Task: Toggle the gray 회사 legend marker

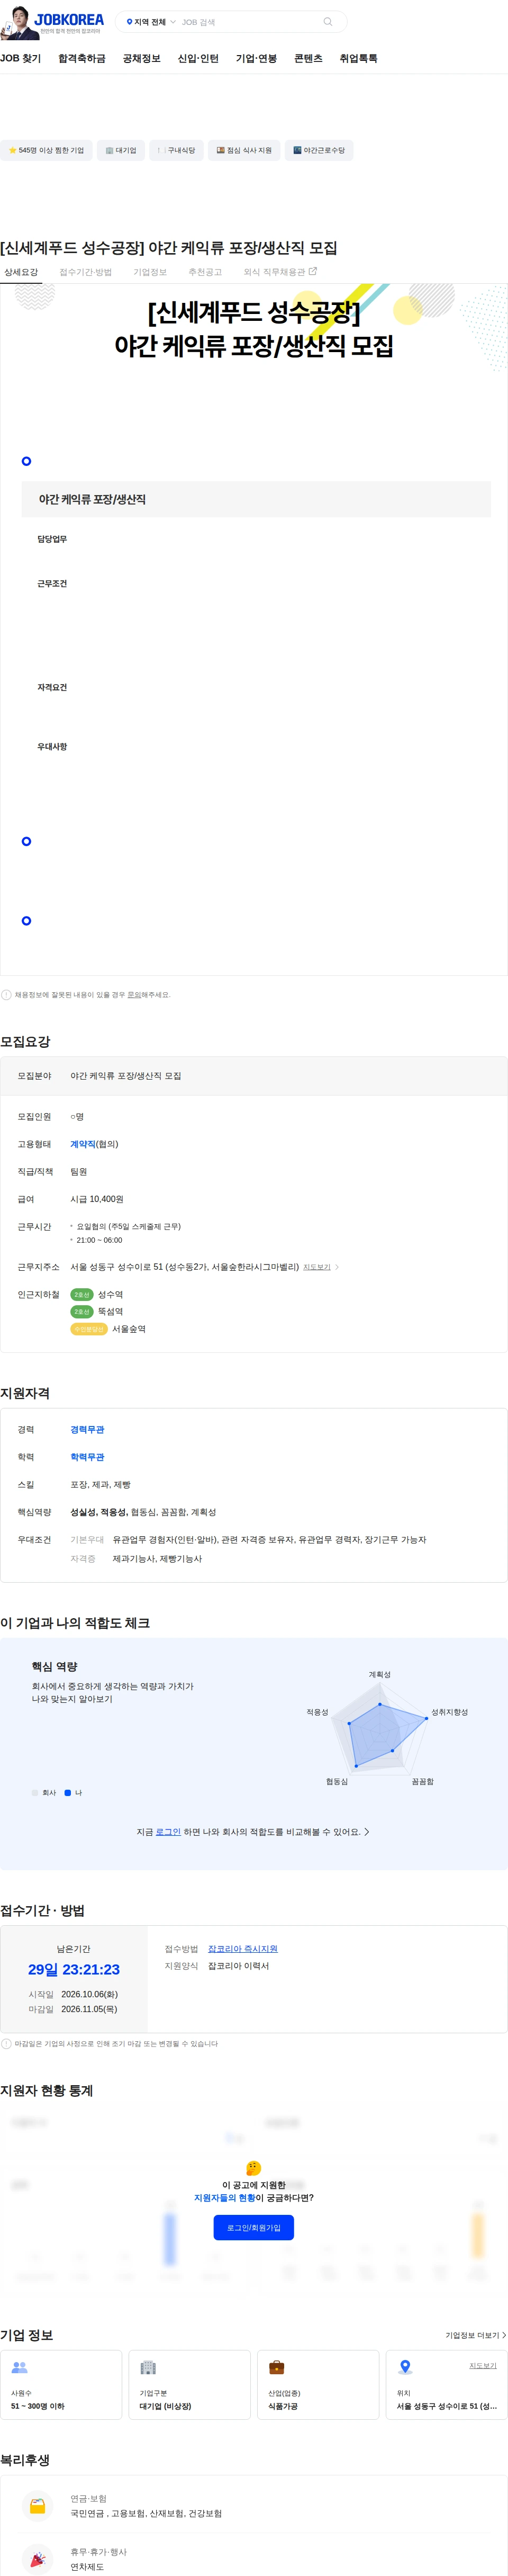Action: (x=35, y=1793)
